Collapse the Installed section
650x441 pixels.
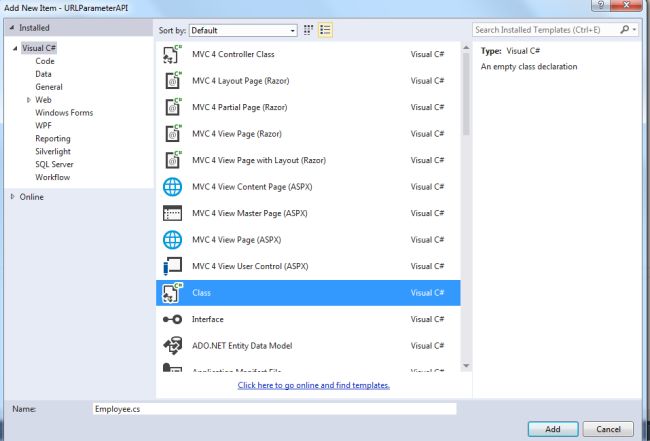(12, 28)
